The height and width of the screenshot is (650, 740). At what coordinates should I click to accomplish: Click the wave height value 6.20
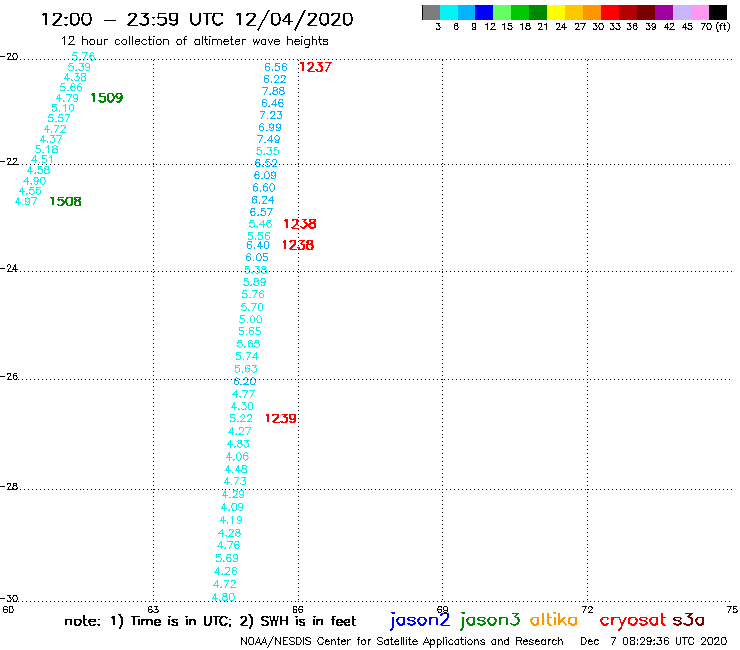click(x=245, y=381)
